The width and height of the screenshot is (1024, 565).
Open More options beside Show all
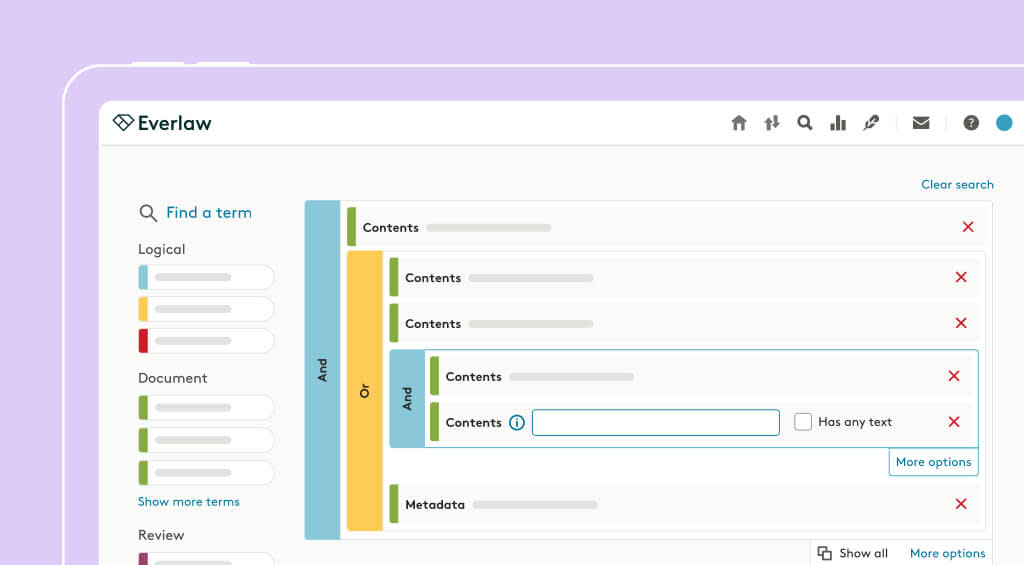948,553
